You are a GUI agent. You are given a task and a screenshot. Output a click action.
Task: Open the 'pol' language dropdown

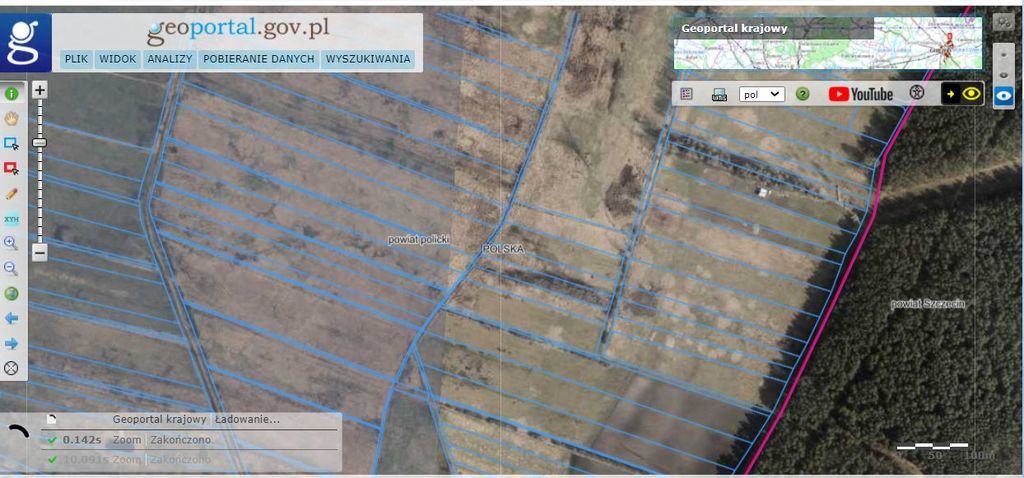(761, 94)
